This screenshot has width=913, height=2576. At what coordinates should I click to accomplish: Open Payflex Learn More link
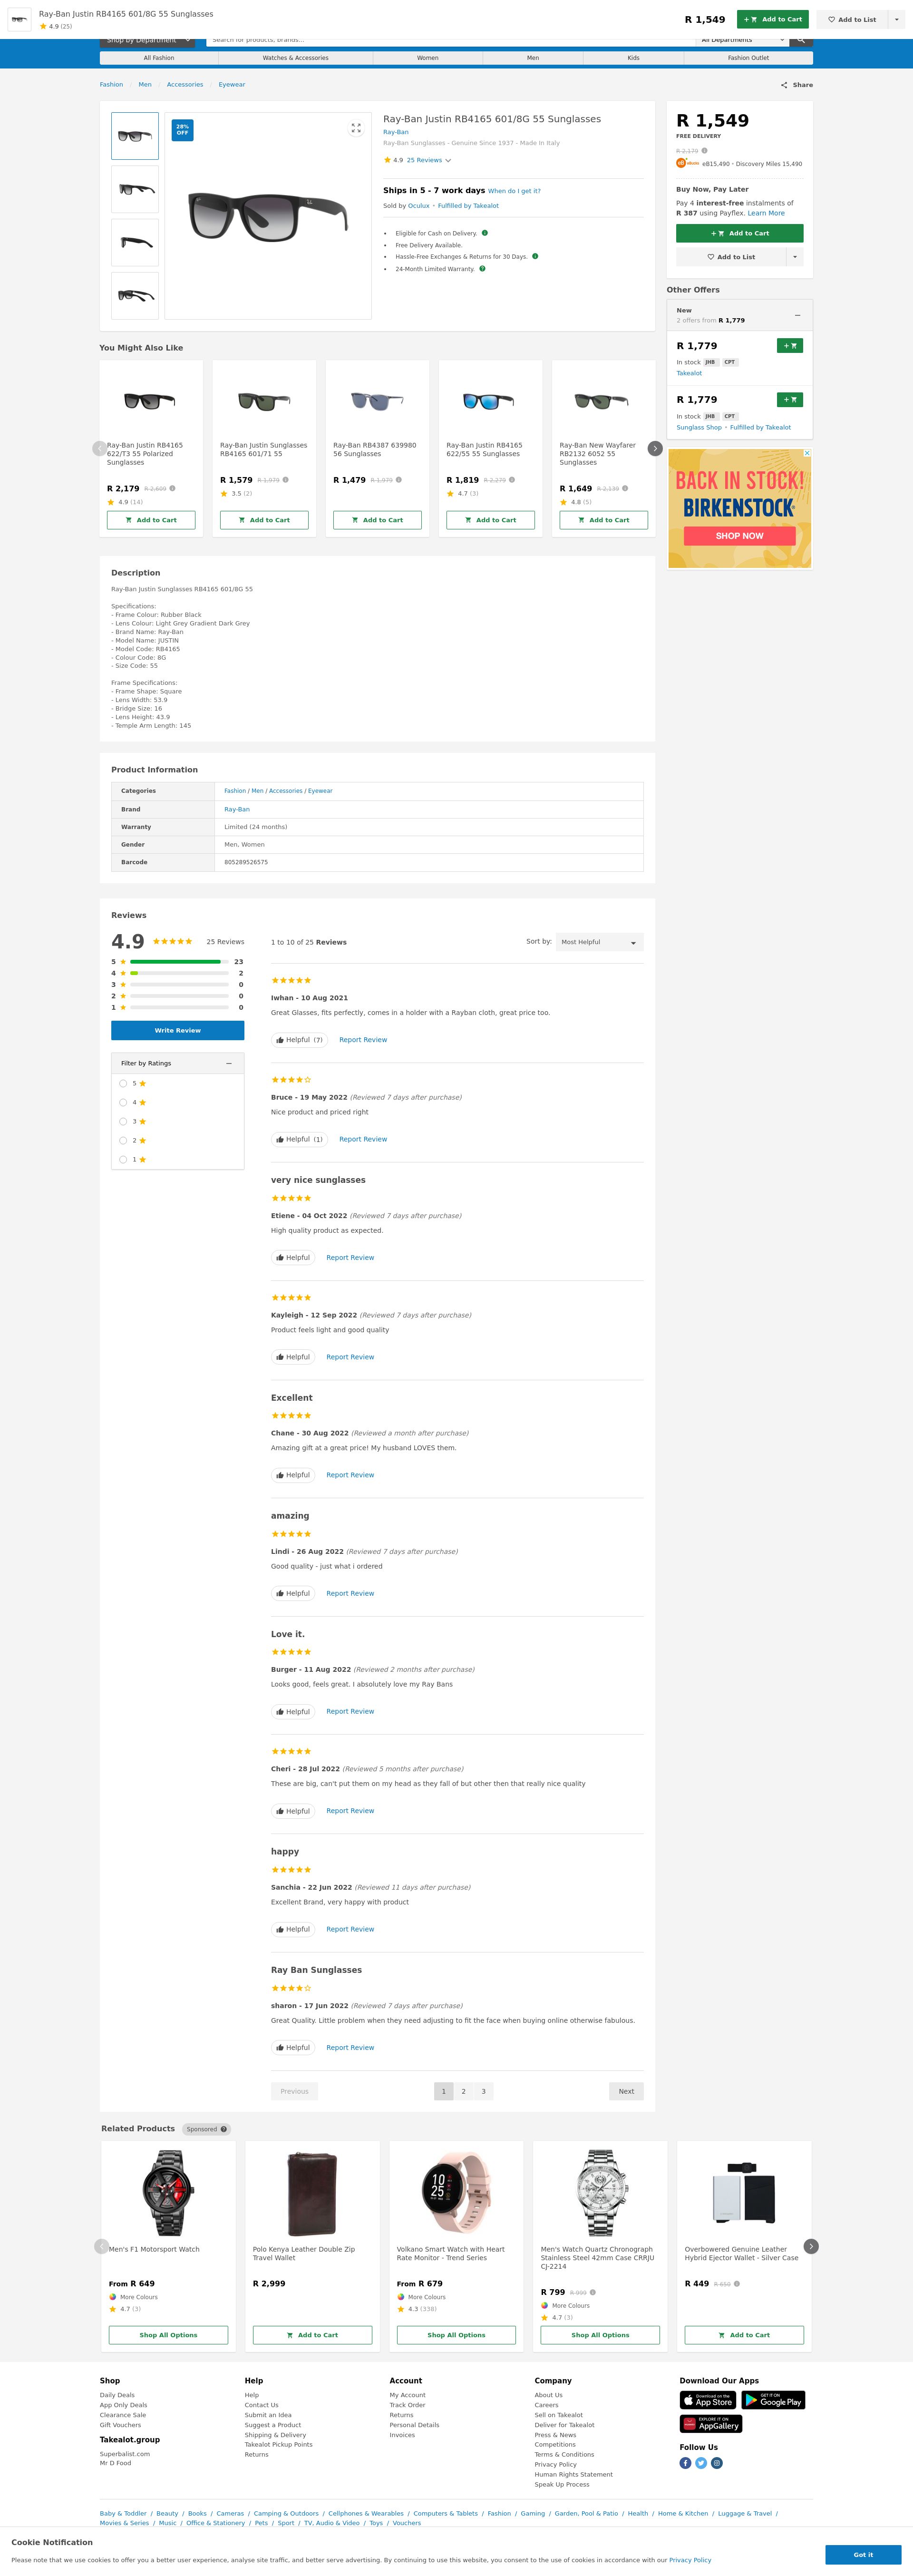[x=766, y=213]
